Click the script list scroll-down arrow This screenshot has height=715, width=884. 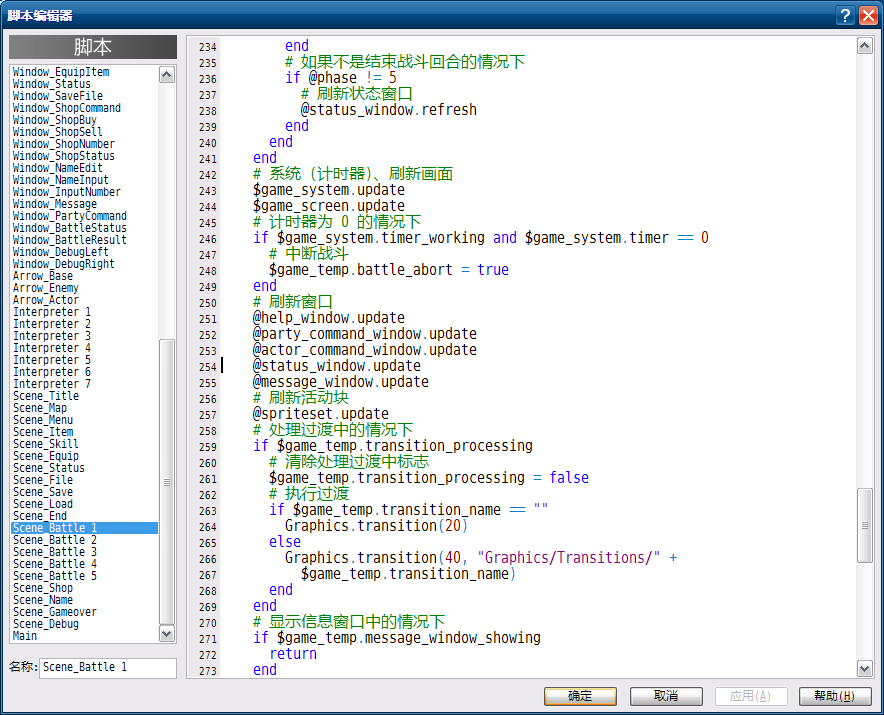(166, 634)
